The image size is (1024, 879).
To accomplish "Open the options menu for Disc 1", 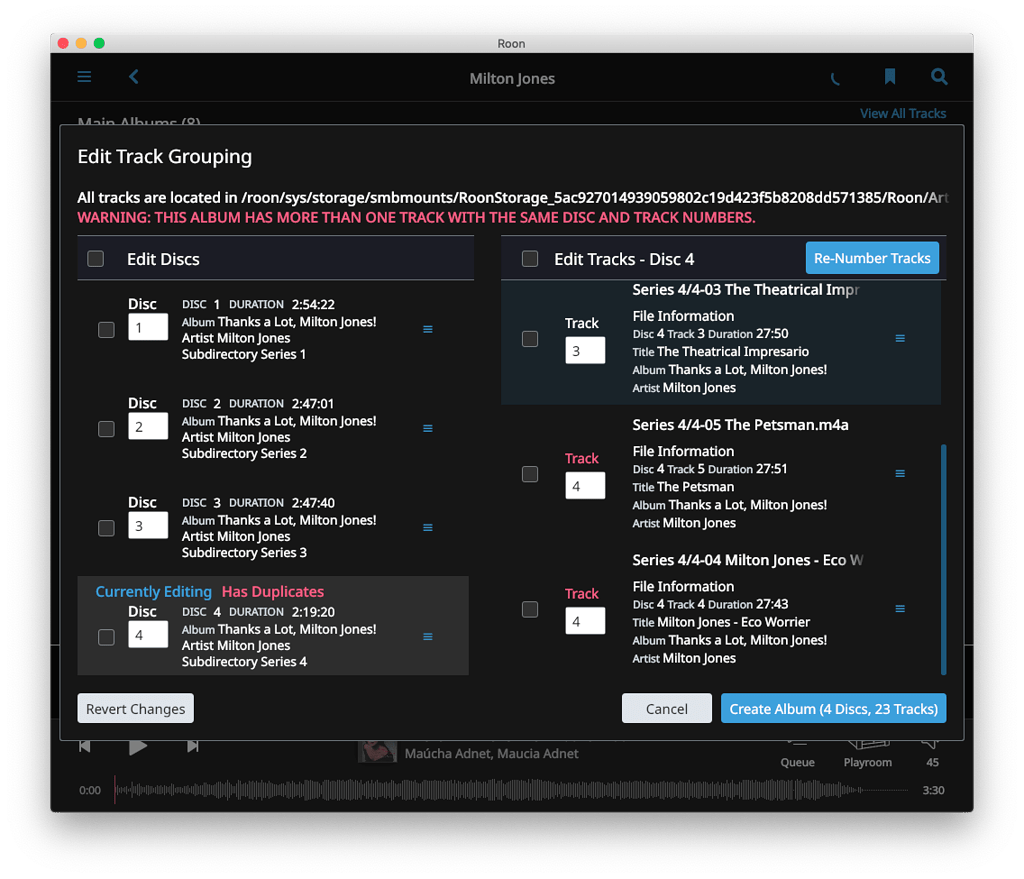I will point(428,329).
